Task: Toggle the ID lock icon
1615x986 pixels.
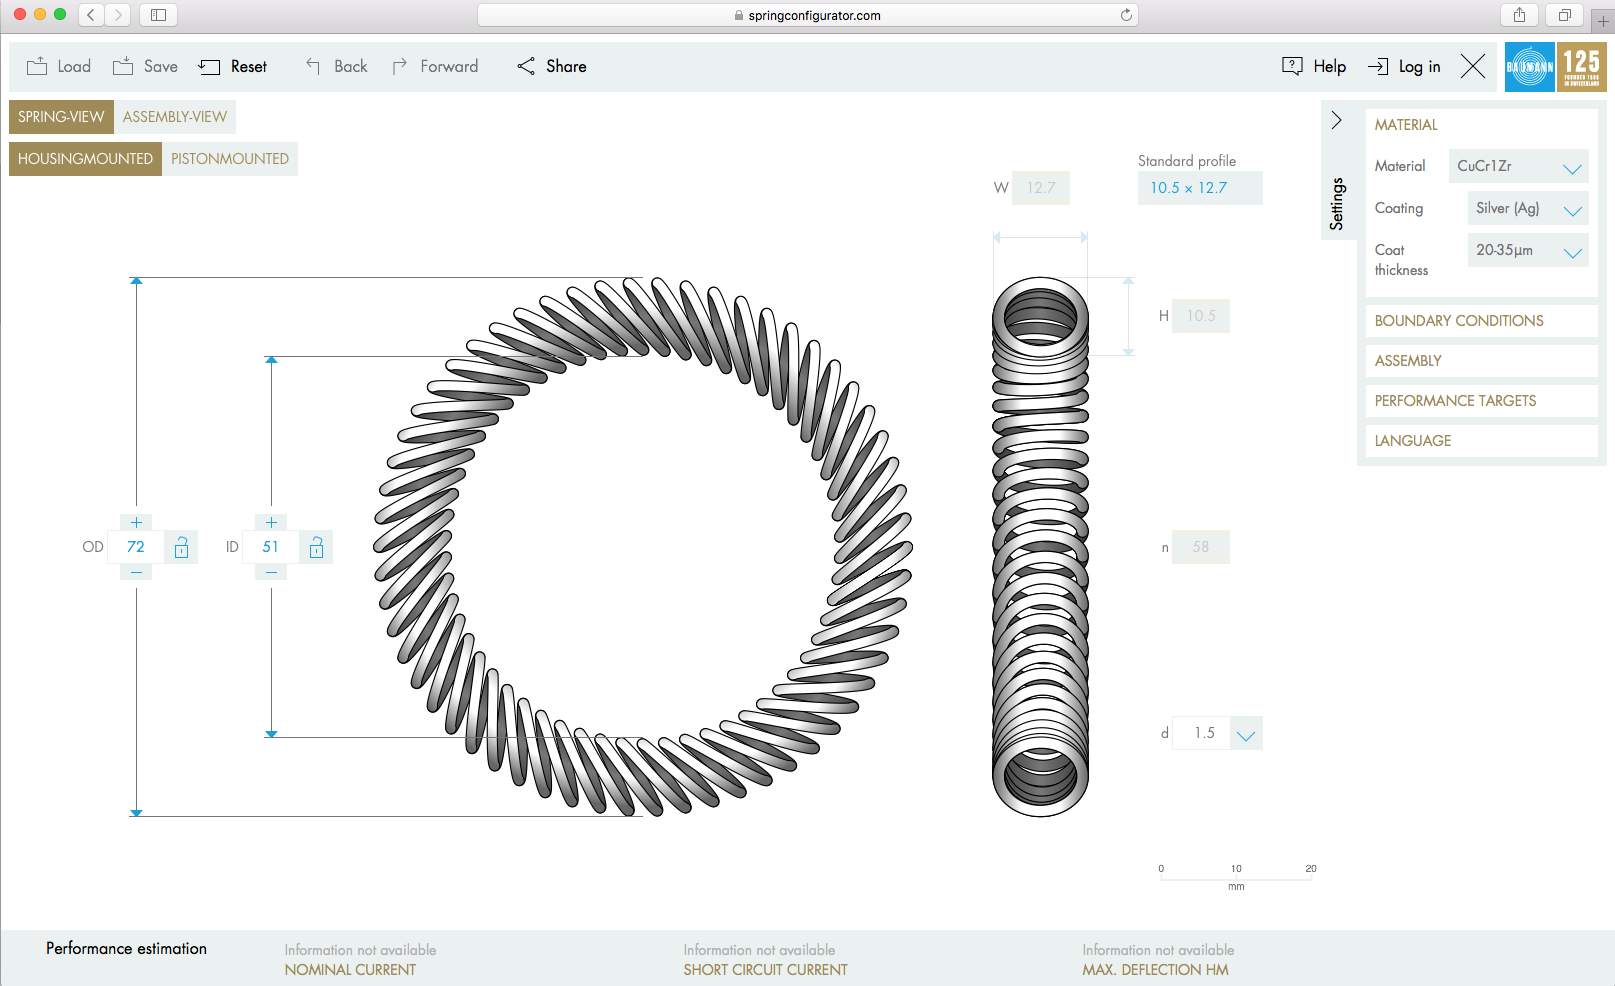Action: (x=316, y=547)
